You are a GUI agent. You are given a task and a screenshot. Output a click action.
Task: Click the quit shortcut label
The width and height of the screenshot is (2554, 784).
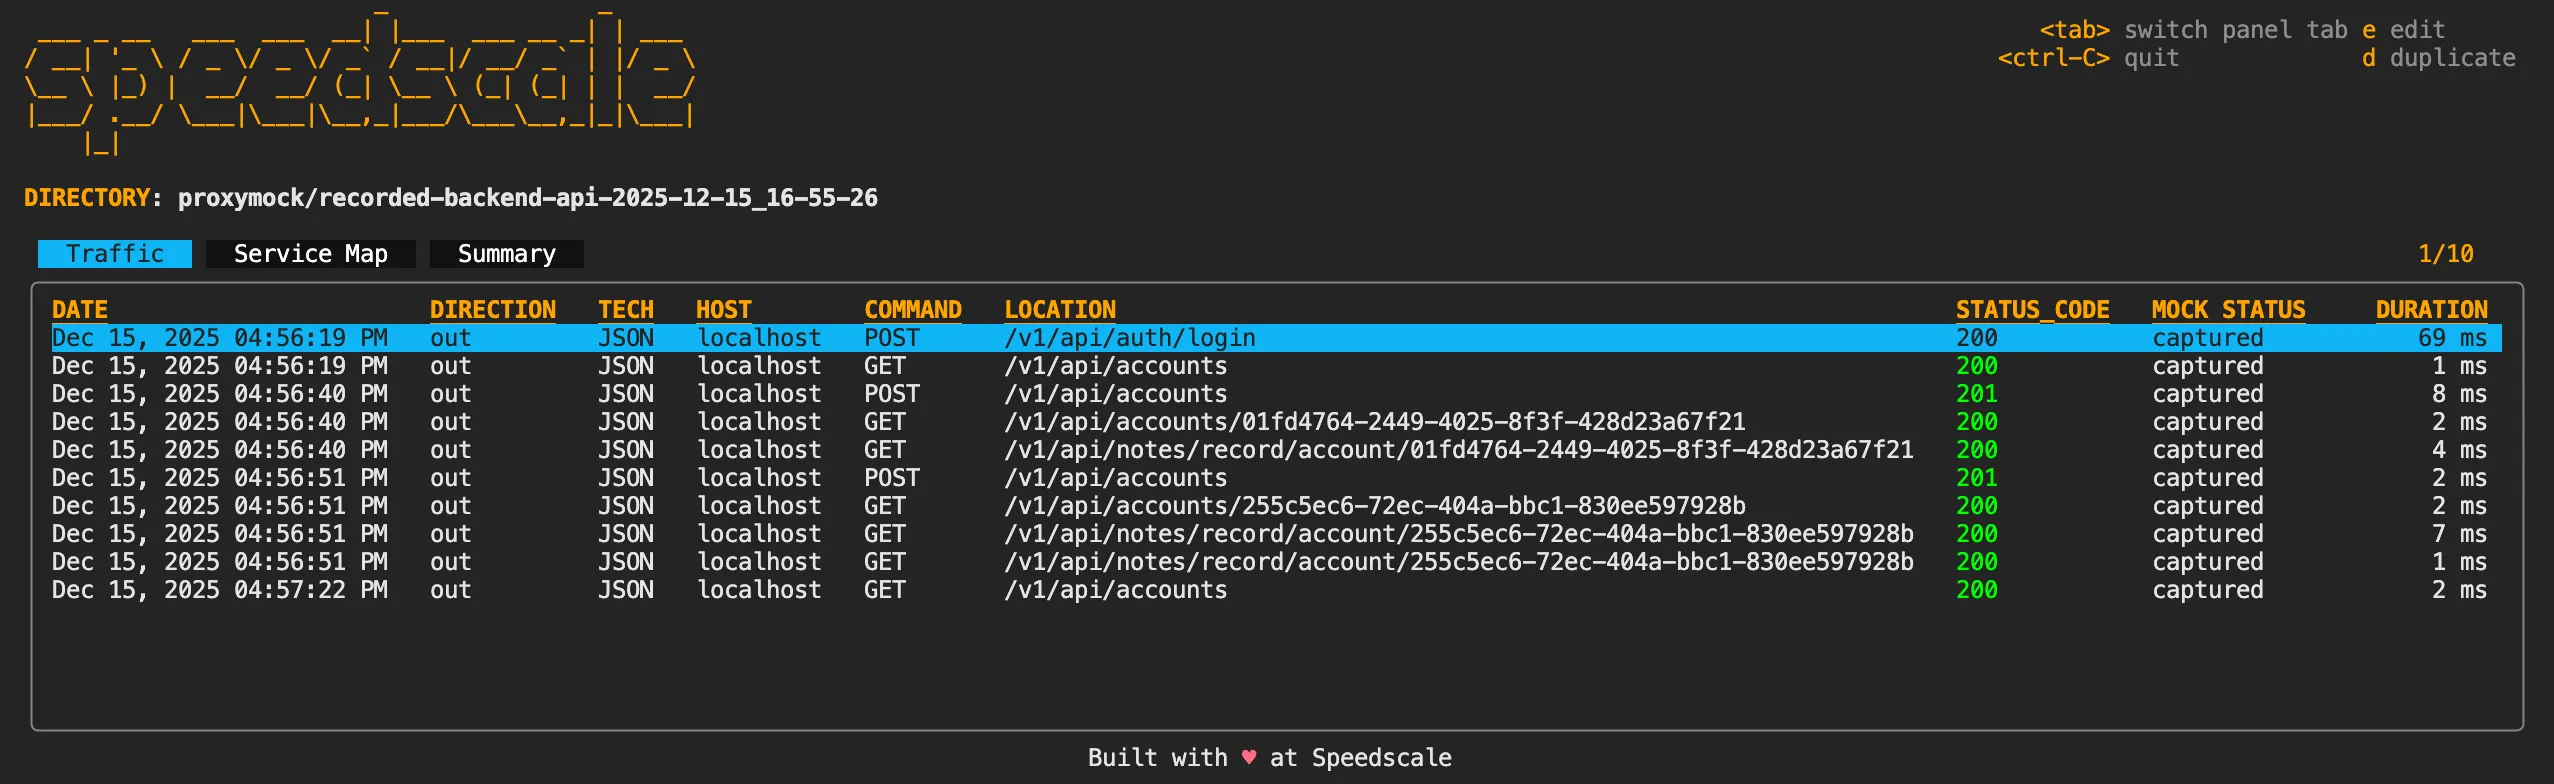click(x=2151, y=58)
